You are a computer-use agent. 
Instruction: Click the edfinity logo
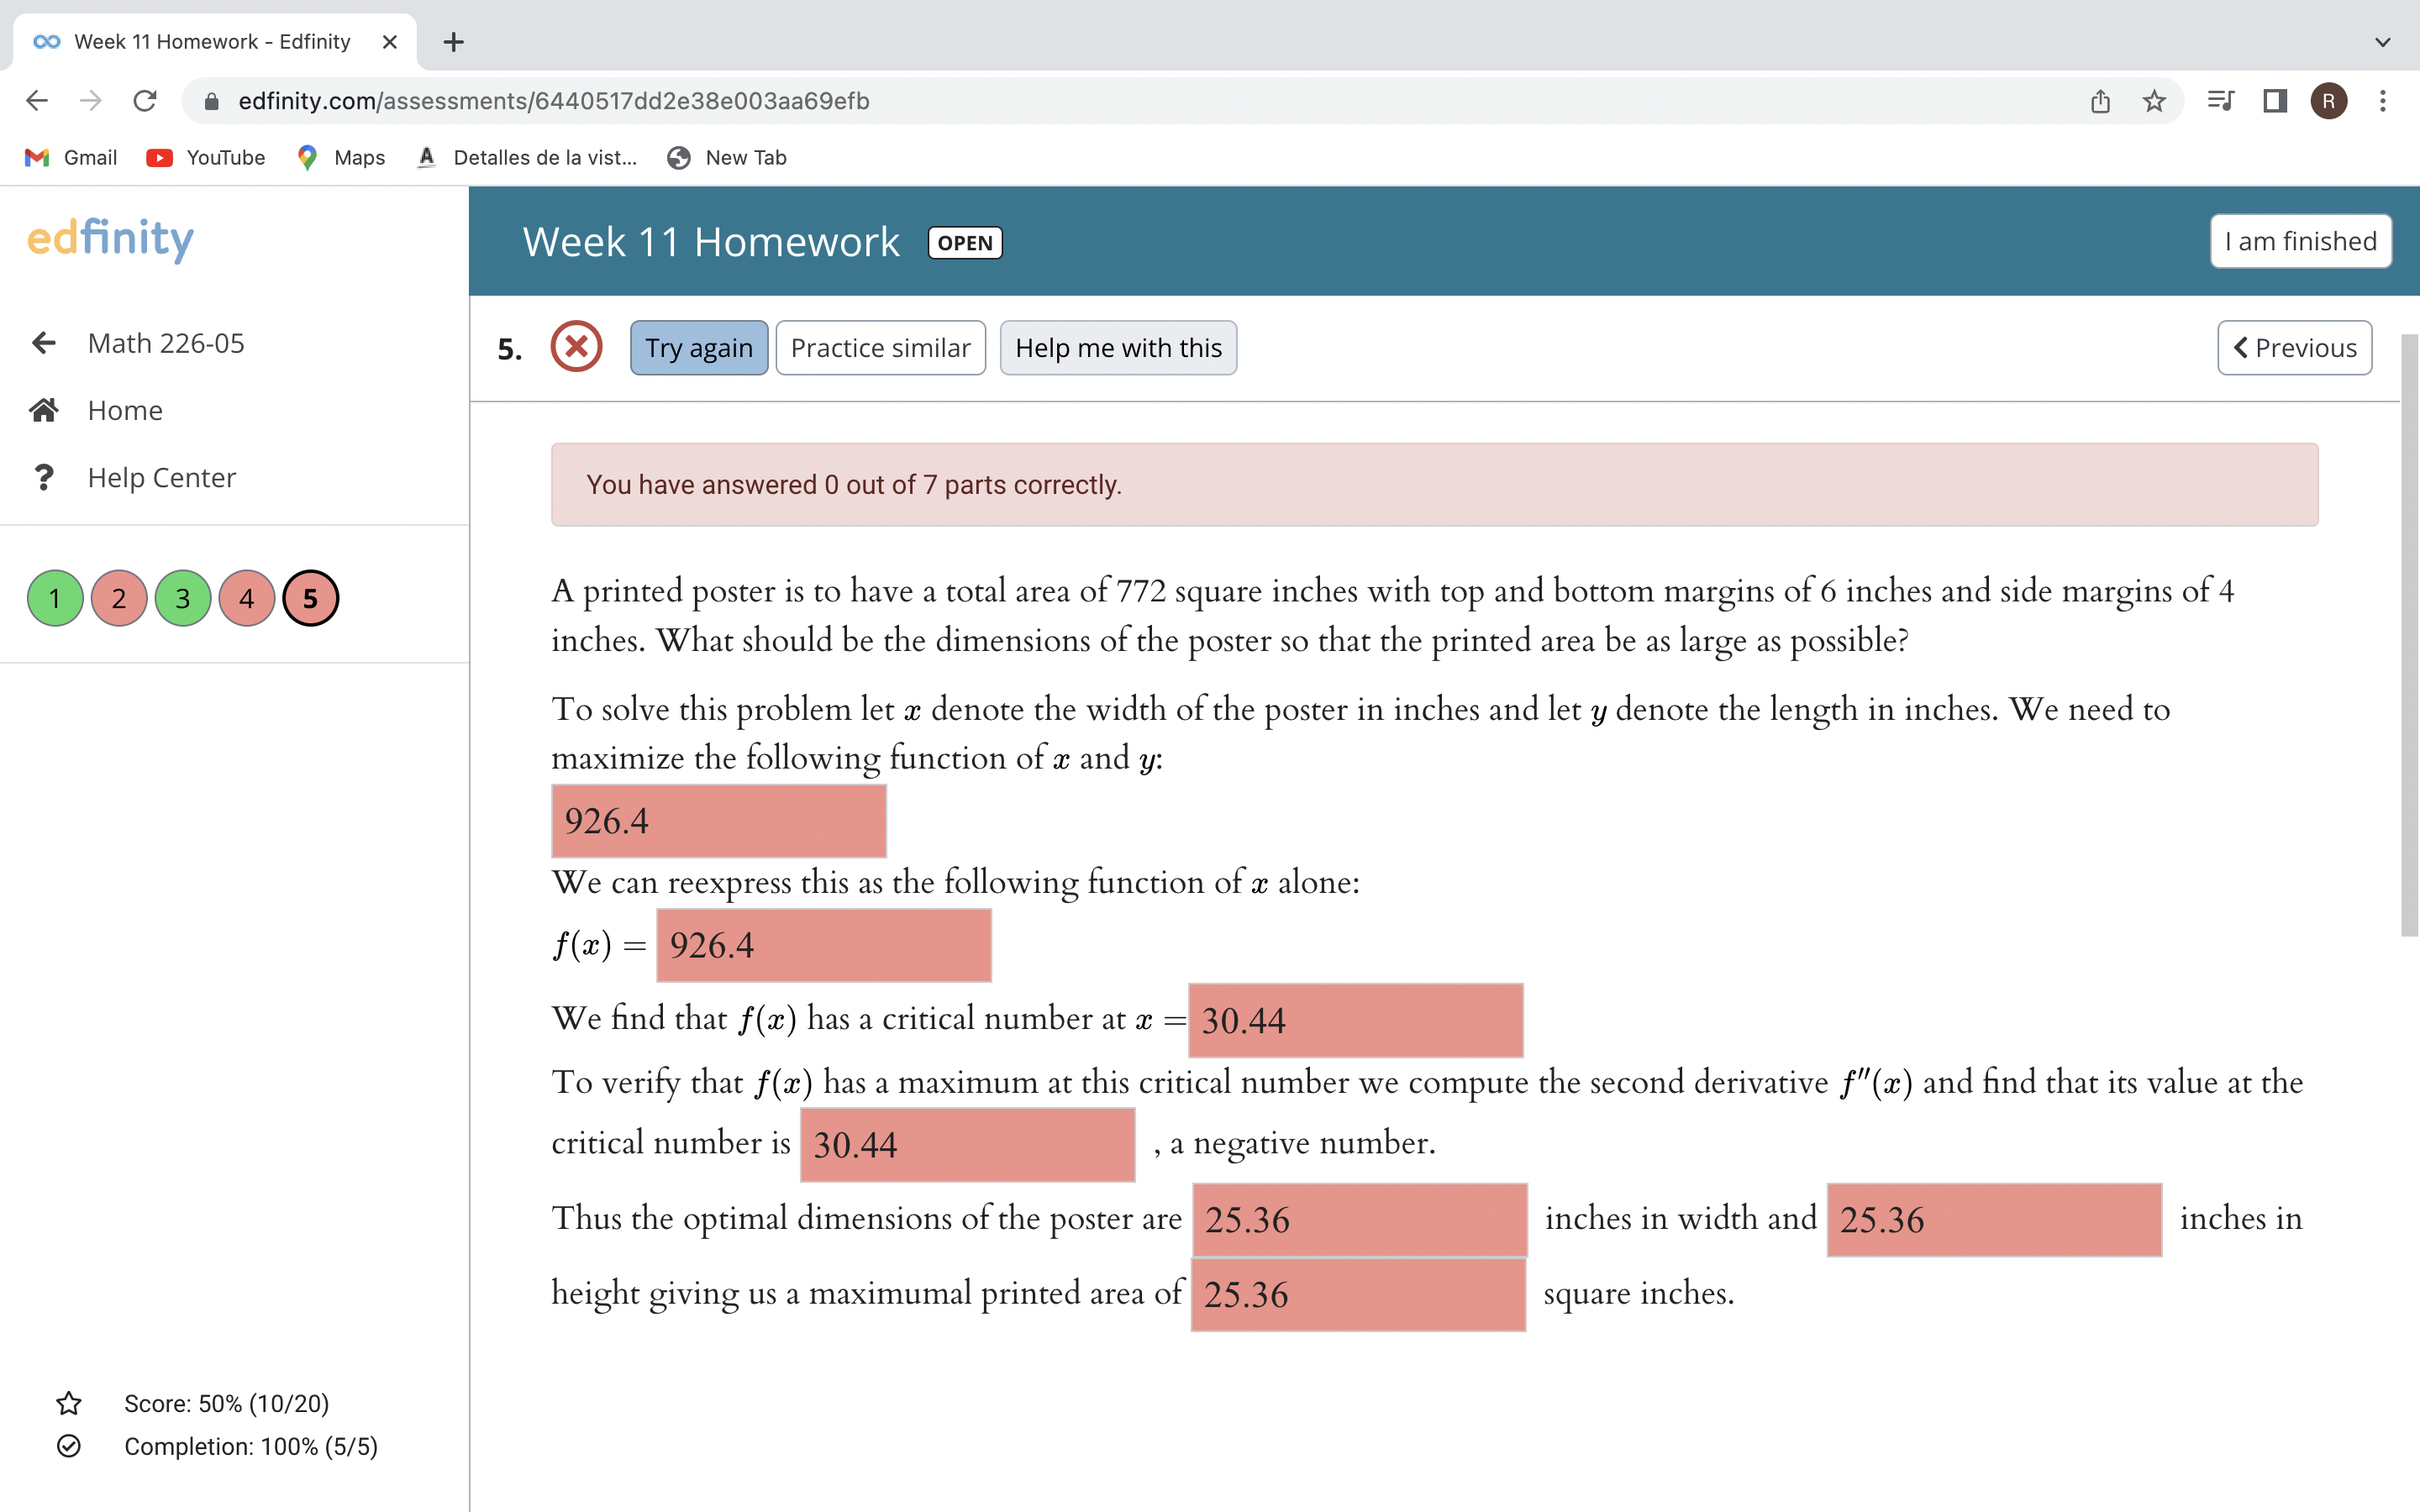click(110, 239)
